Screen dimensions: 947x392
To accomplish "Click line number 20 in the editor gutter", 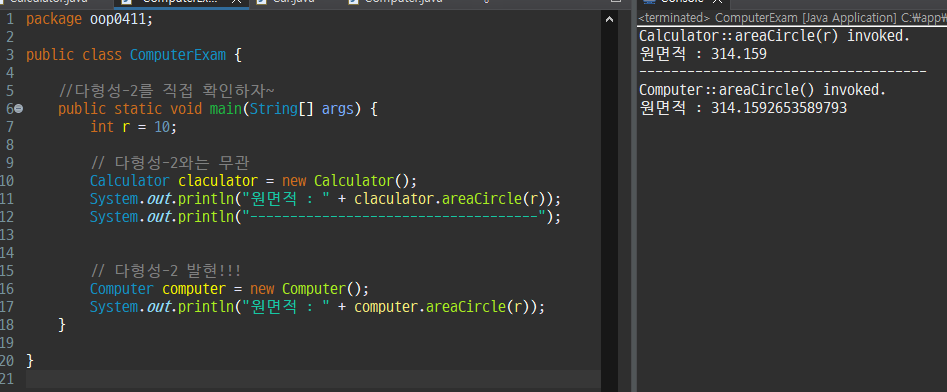I will point(7,361).
